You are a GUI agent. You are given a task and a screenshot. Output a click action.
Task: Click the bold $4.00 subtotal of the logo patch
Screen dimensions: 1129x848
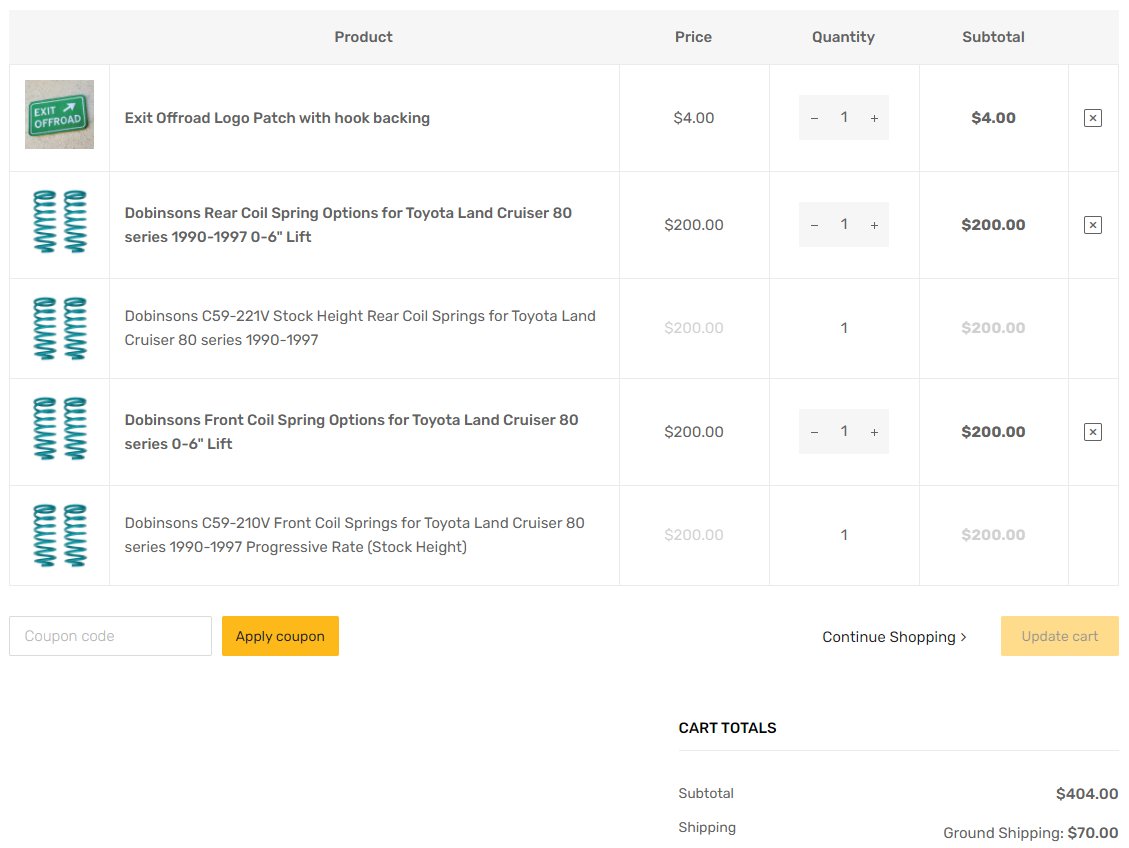pos(994,118)
